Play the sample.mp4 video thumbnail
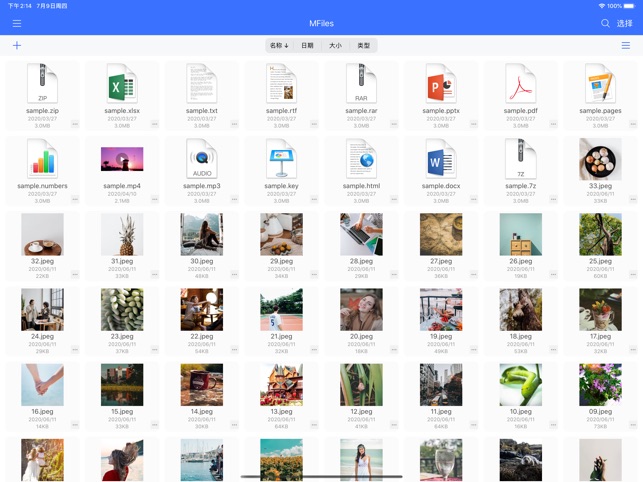The width and height of the screenshot is (643, 482). 122,160
